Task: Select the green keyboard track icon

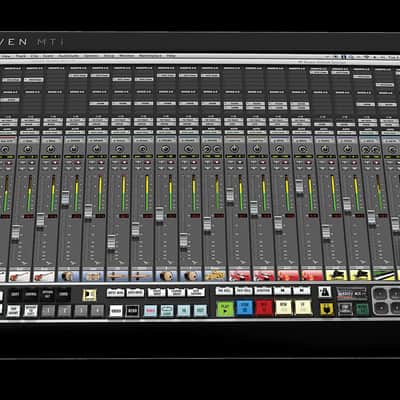Action: coord(384,275)
